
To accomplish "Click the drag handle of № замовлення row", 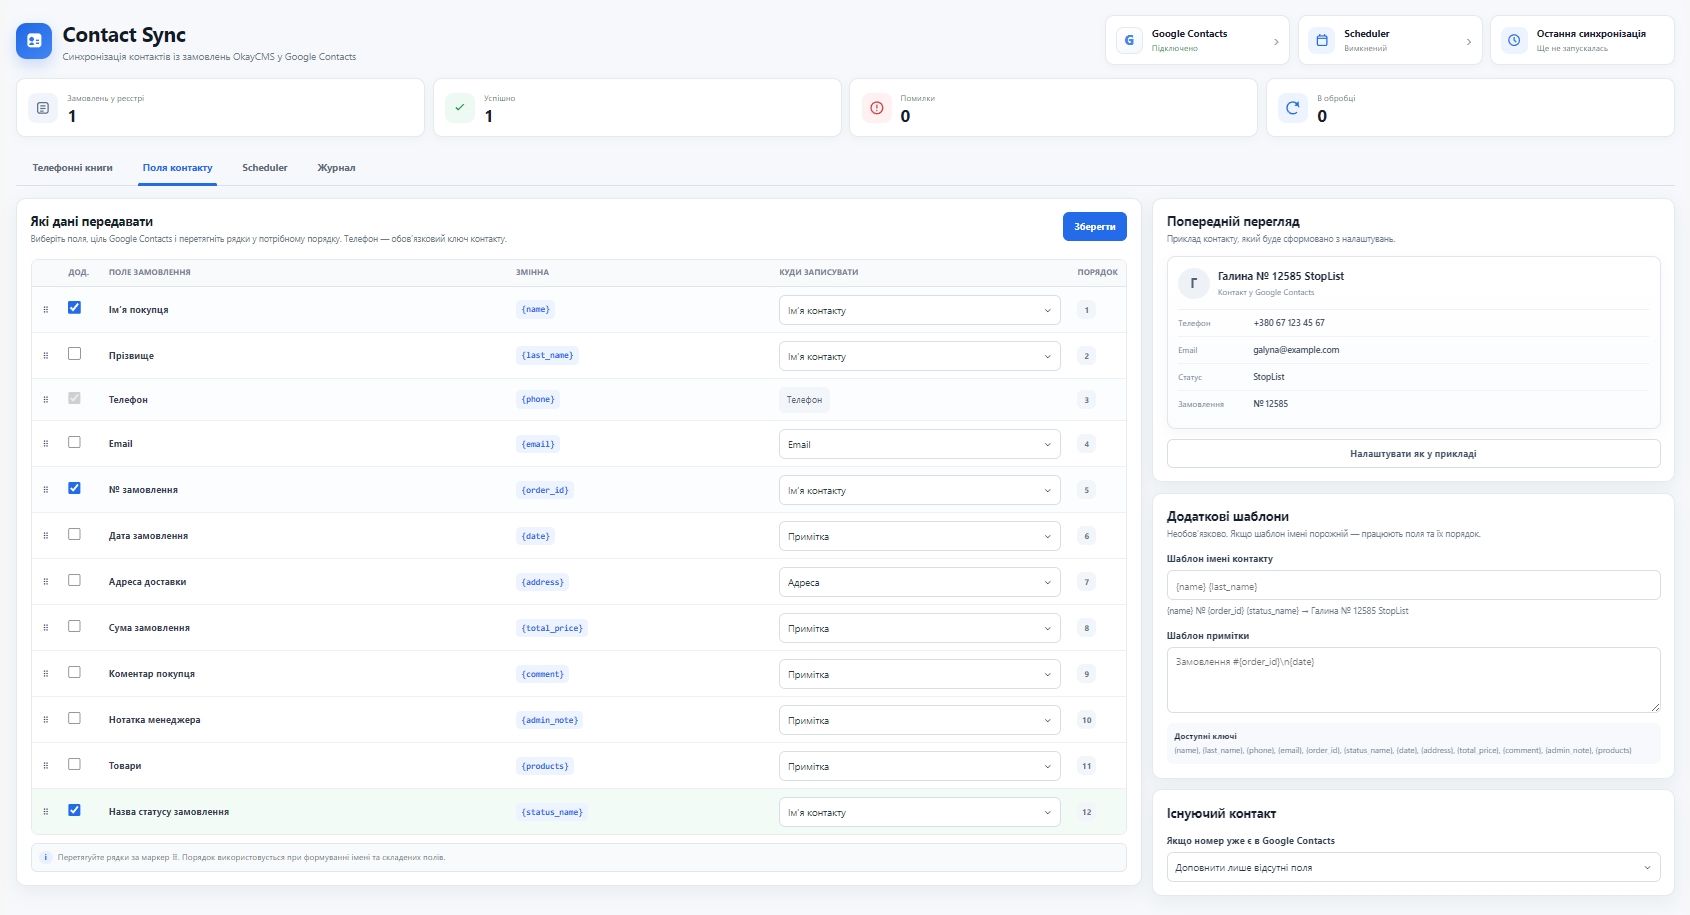I will tap(46, 490).
